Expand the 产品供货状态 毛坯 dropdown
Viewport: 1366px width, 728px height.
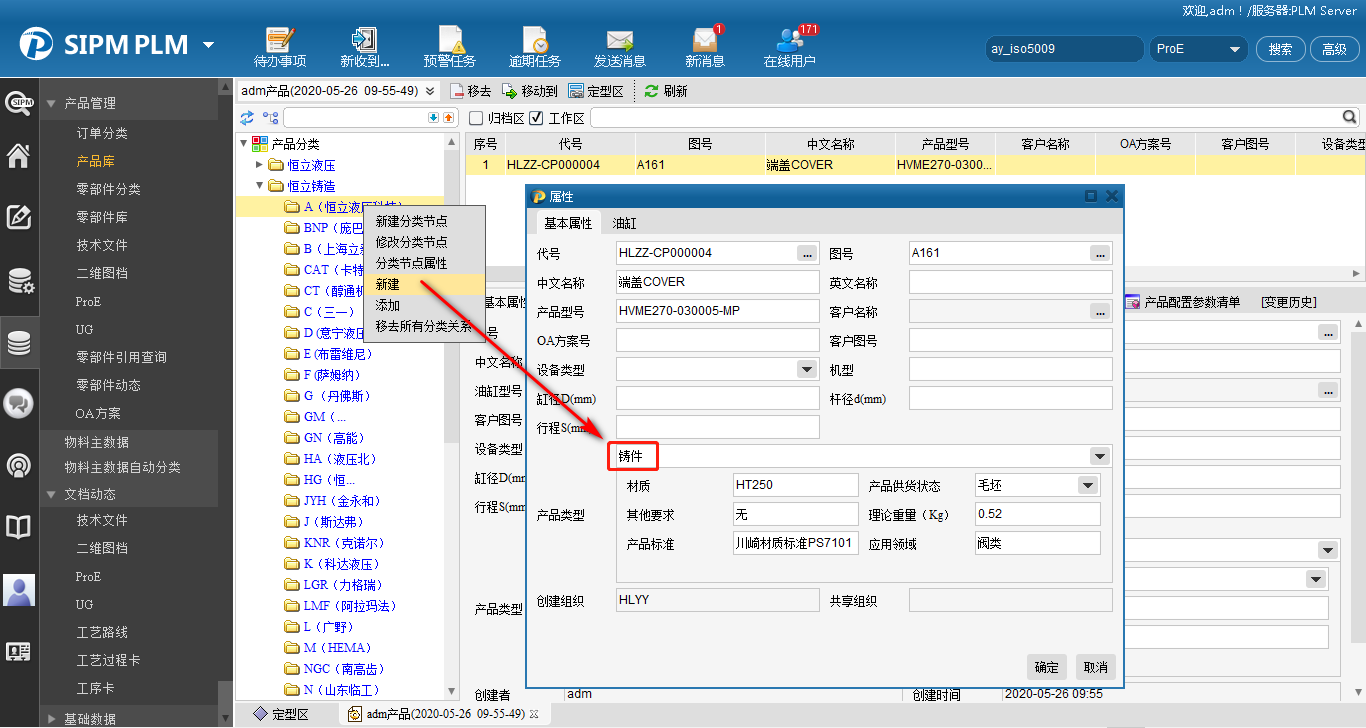1087,486
